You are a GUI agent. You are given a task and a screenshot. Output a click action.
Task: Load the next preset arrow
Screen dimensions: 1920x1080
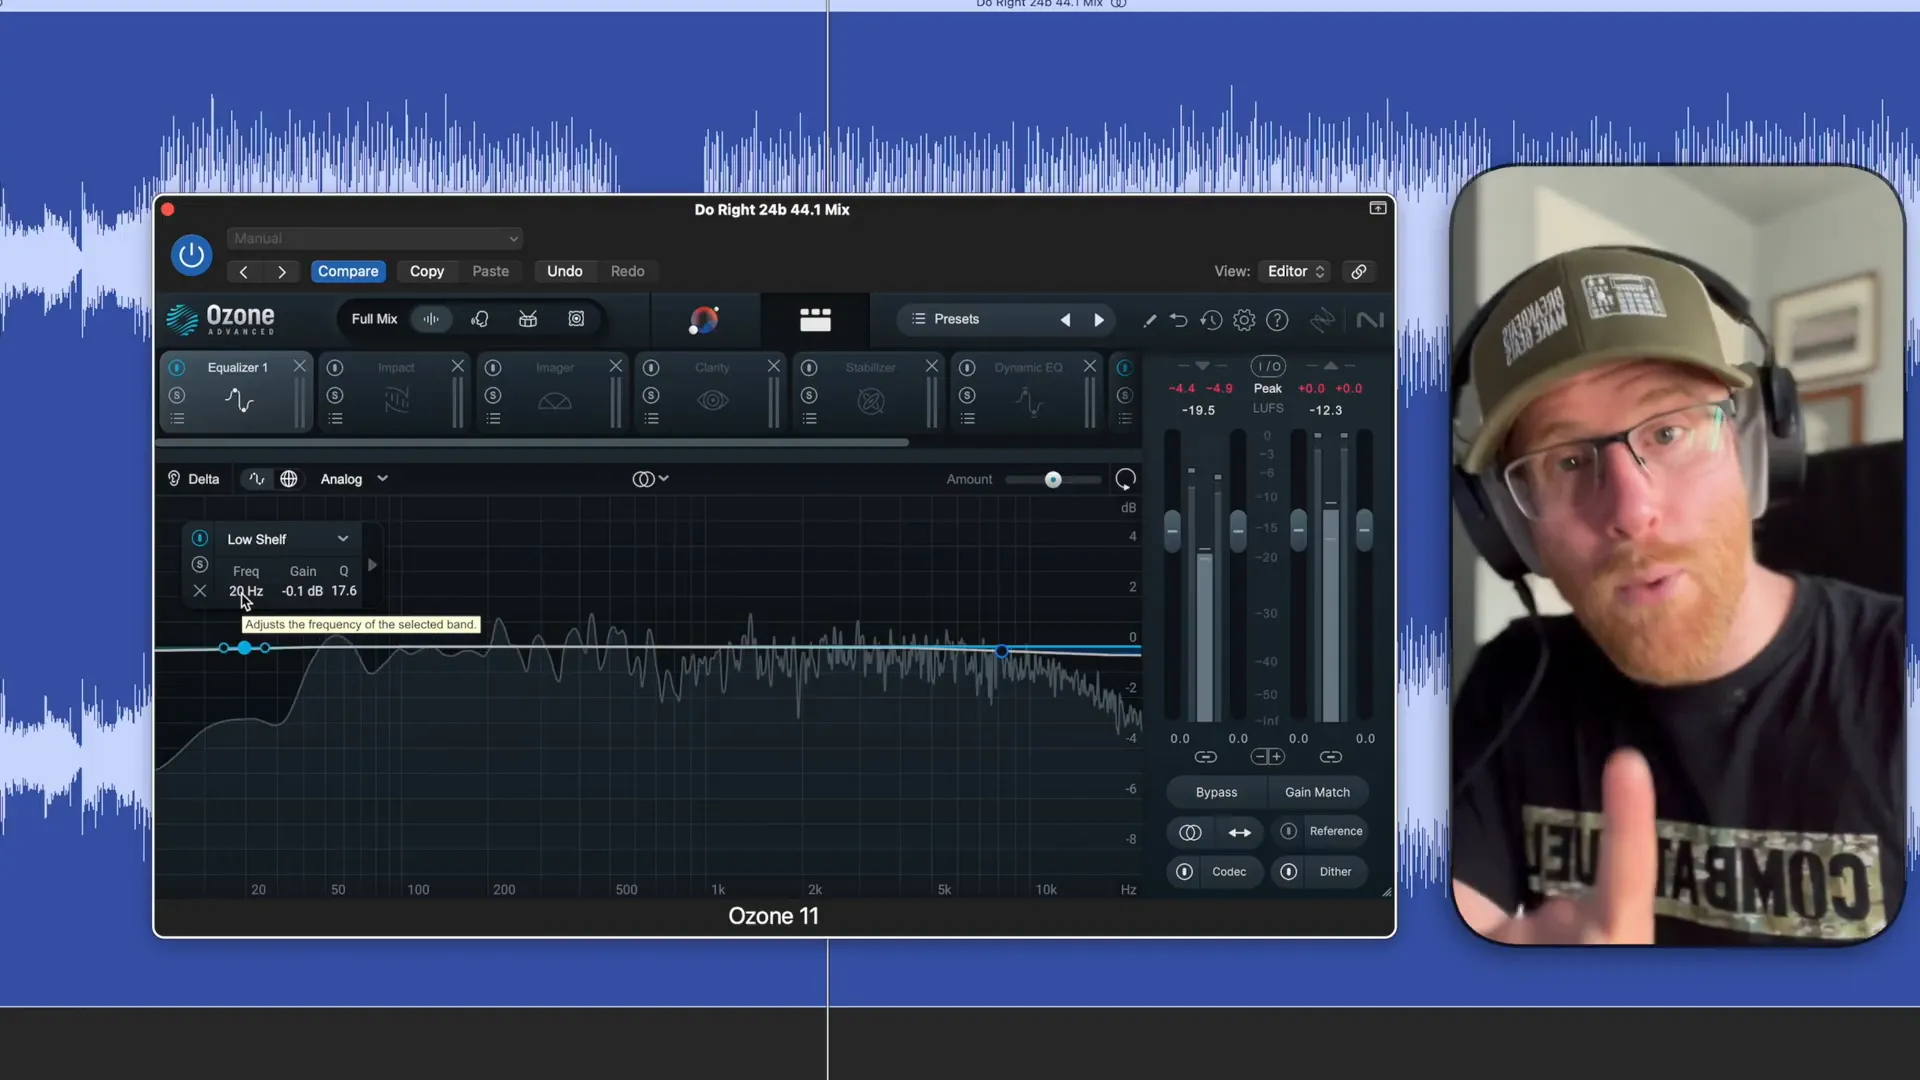[1099, 320]
